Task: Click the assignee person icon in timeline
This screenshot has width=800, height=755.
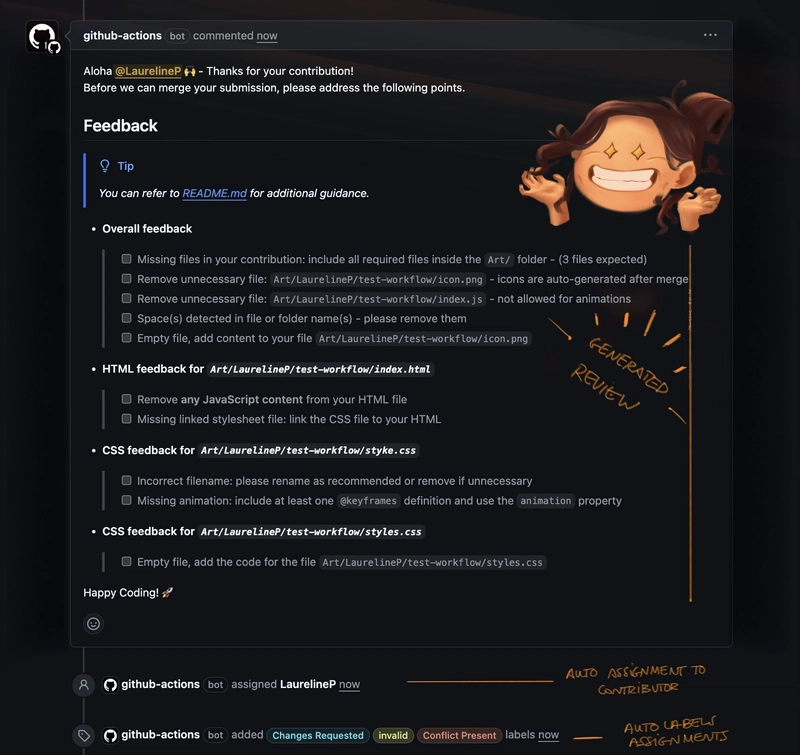Action: click(x=84, y=685)
